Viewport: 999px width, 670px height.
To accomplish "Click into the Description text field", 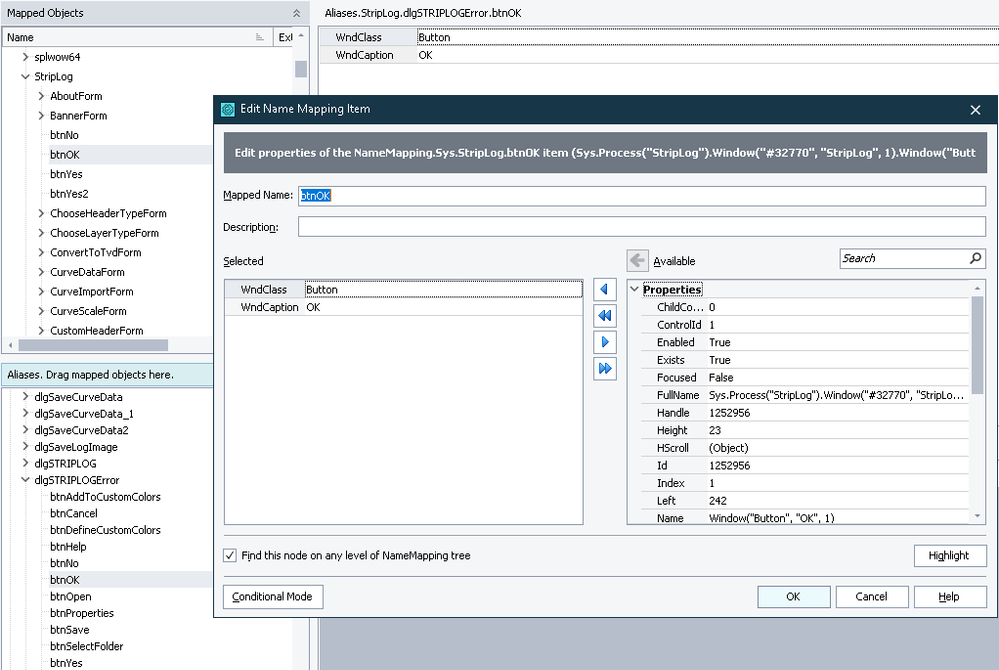I will 641,227.
